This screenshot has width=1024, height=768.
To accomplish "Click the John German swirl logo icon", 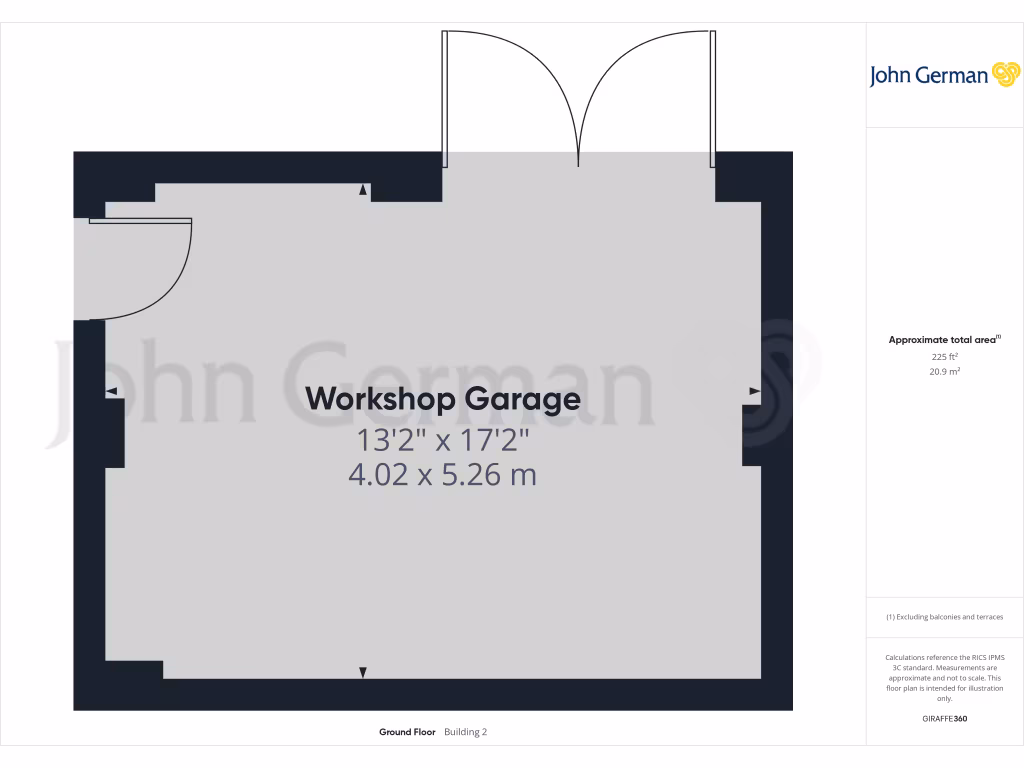I will pos(1004,75).
